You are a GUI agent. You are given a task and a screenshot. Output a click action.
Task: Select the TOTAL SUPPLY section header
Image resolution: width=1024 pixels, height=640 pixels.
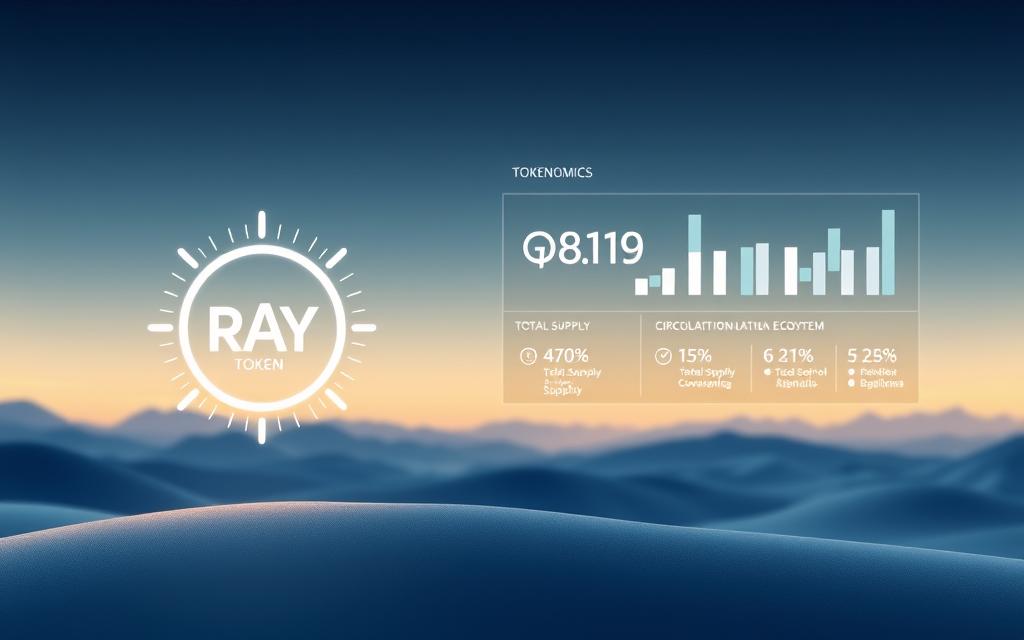tap(552, 326)
